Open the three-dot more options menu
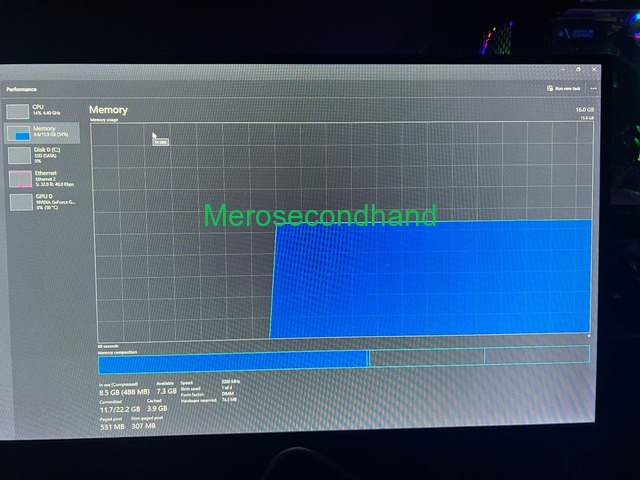The image size is (640, 480). pyautogui.click(x=593, y=89)
